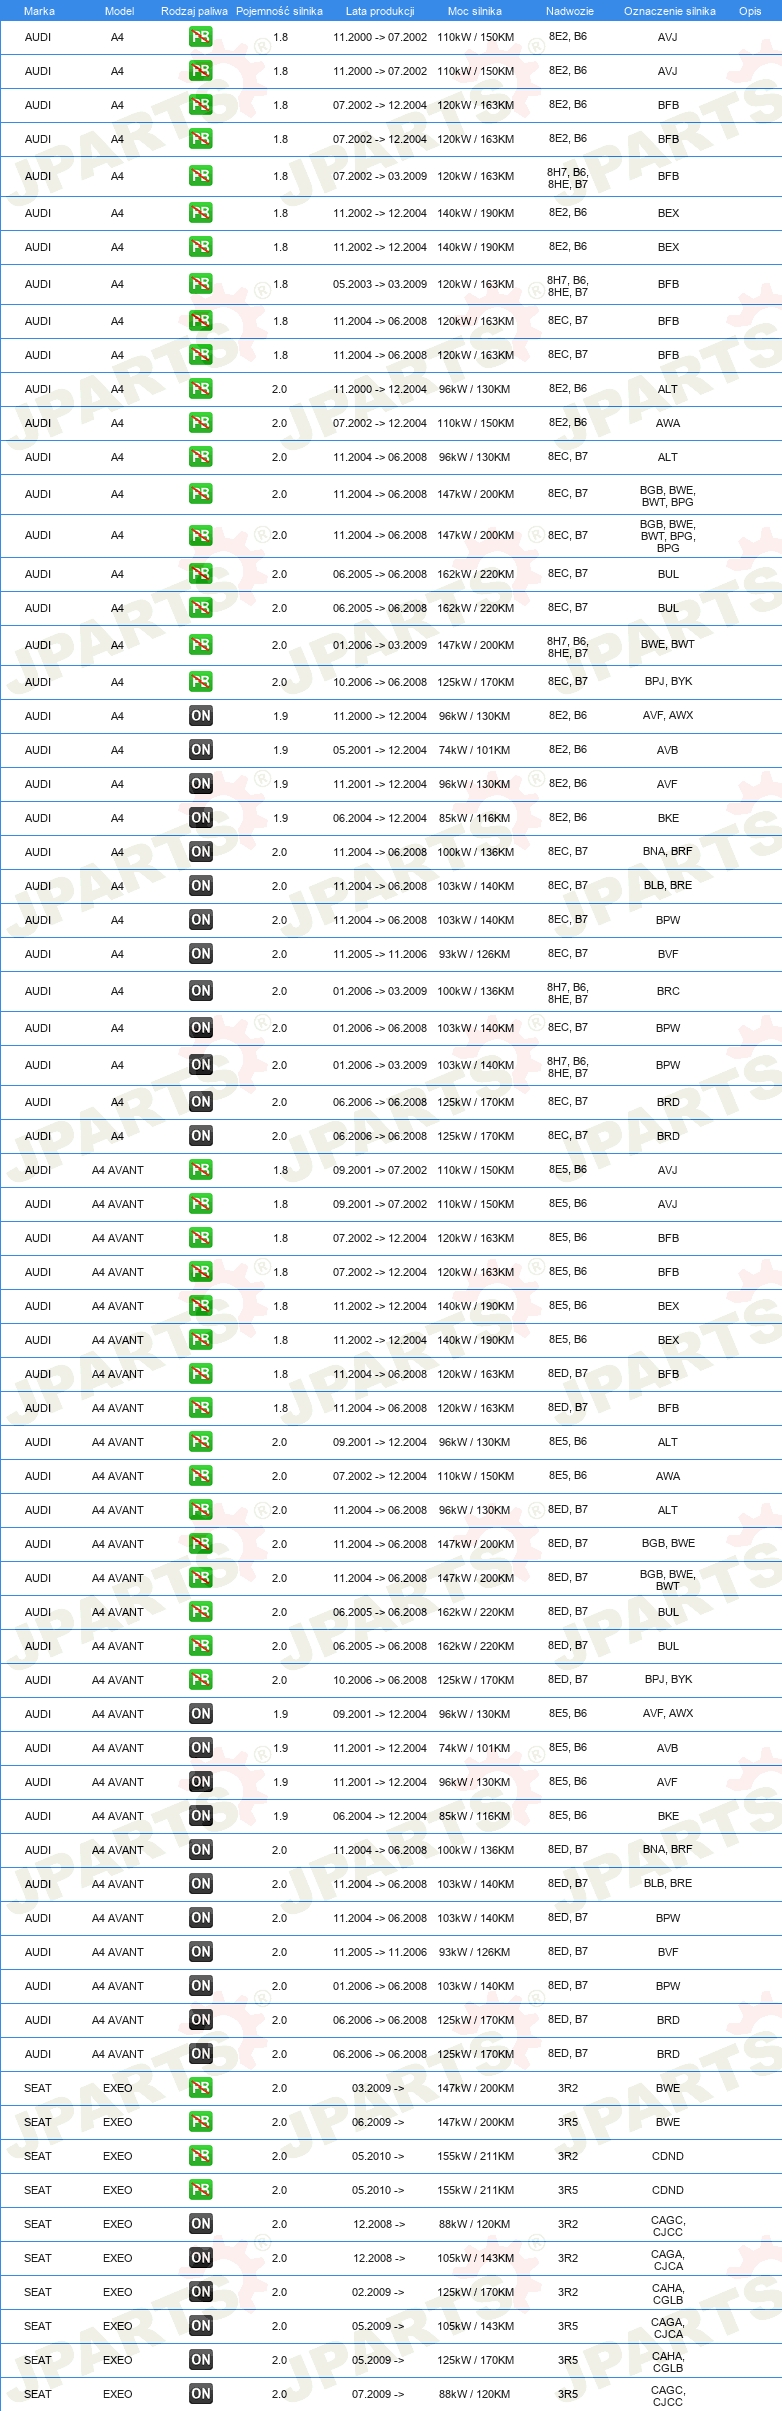Click petrol icon in Seat Exeo 3R2 CDND row

(201, 2156)
